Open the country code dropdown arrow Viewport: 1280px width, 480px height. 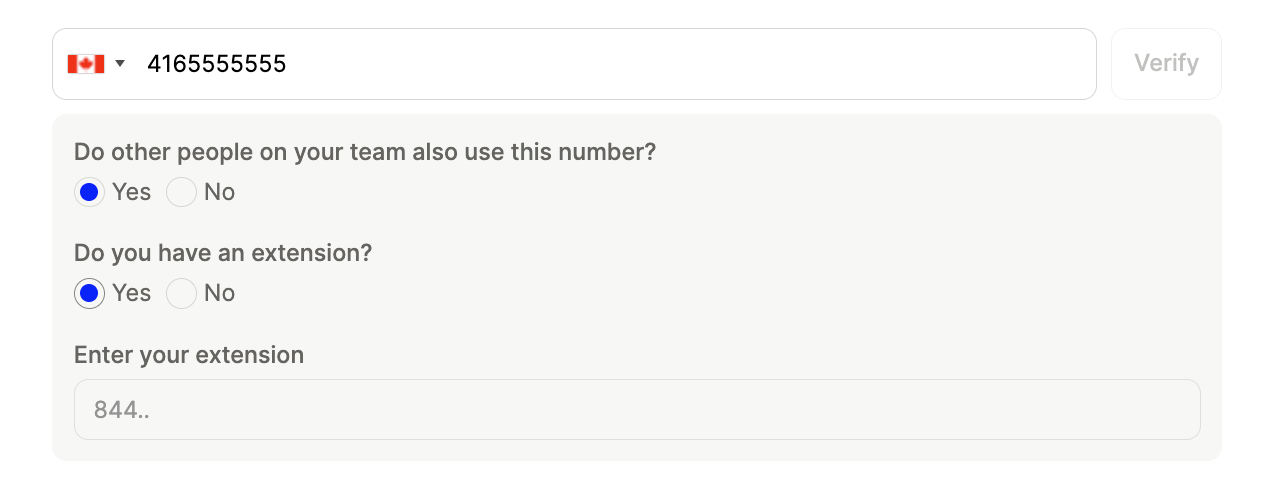[120, 64]
